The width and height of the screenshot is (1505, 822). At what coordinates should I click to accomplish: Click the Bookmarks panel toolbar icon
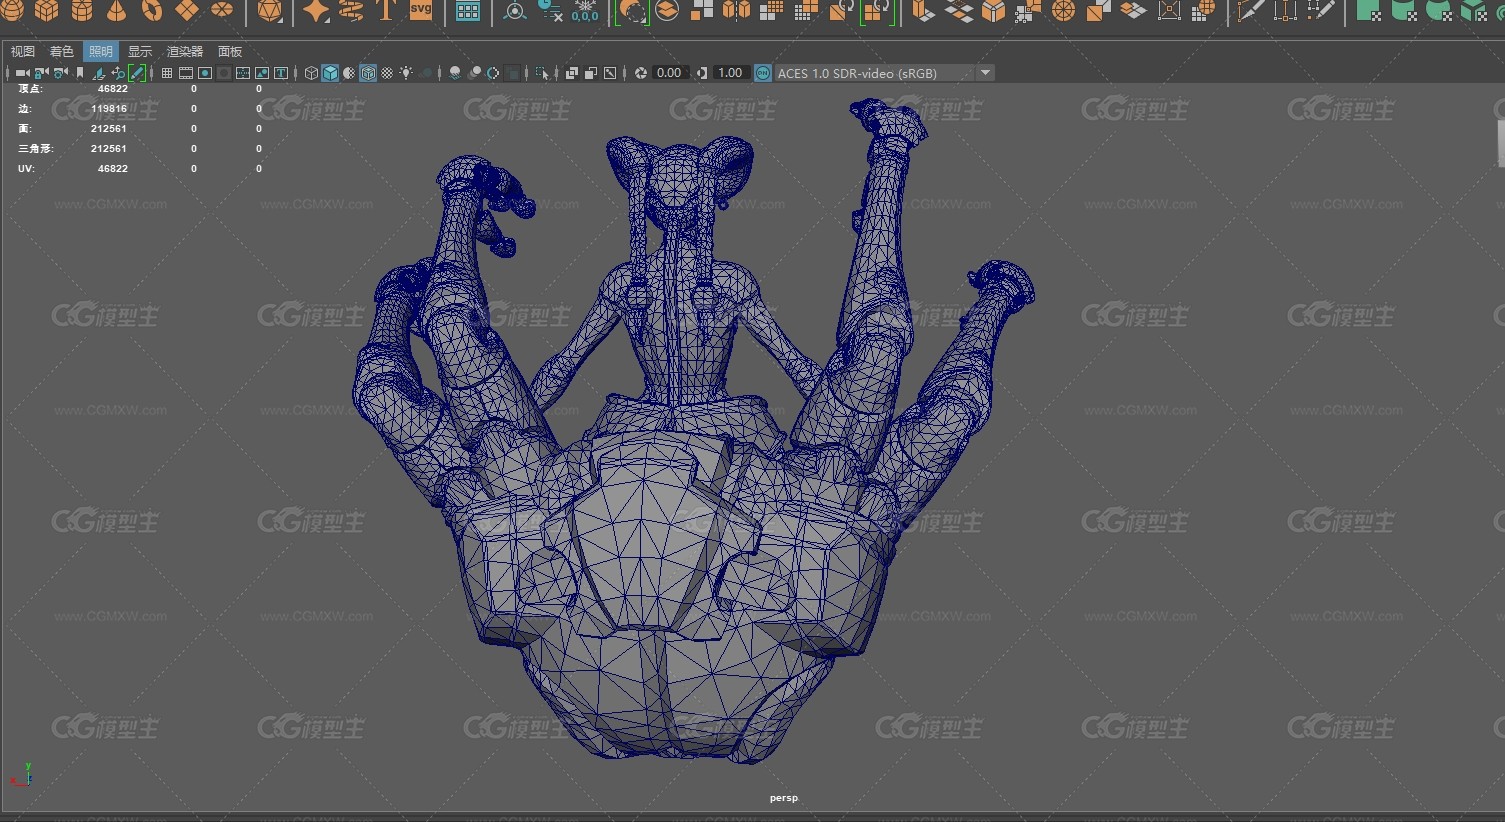tap(80, 73)
